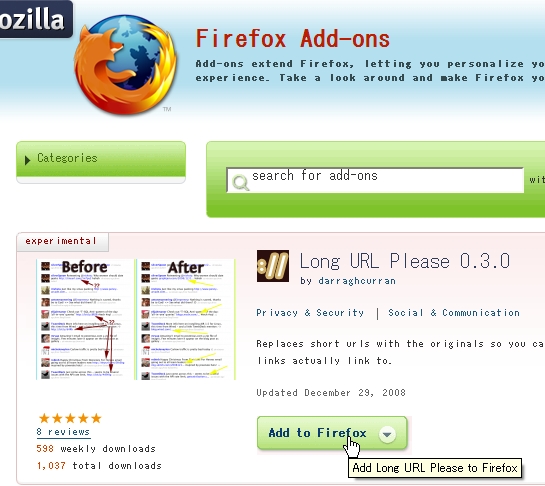This screenshot has height=486, width=545.
Task: Click the Updated December 29, 2008 text
Action: pyautogui.click(x=331, y=393)
